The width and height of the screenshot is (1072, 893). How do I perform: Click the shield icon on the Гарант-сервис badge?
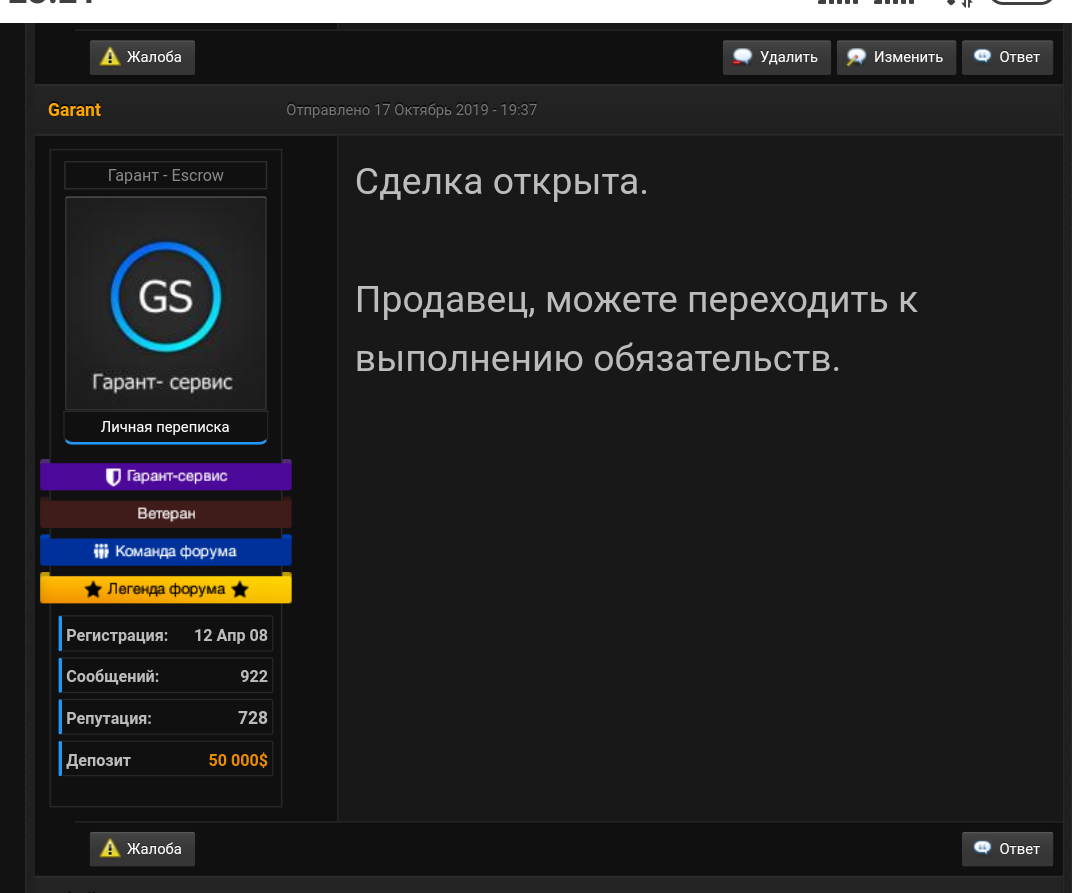tap(113, 477)
